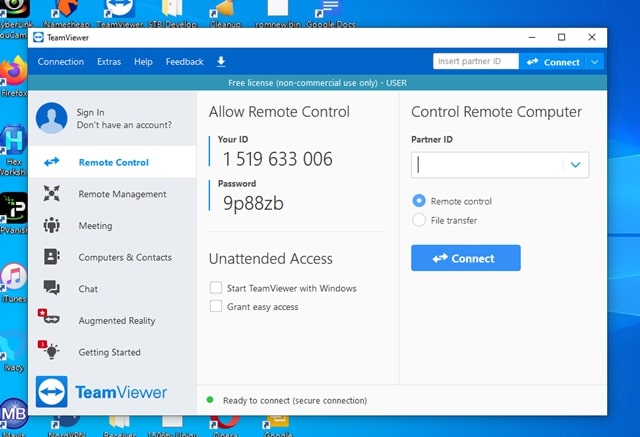Click the password text 9p88zb

[253, 203]
